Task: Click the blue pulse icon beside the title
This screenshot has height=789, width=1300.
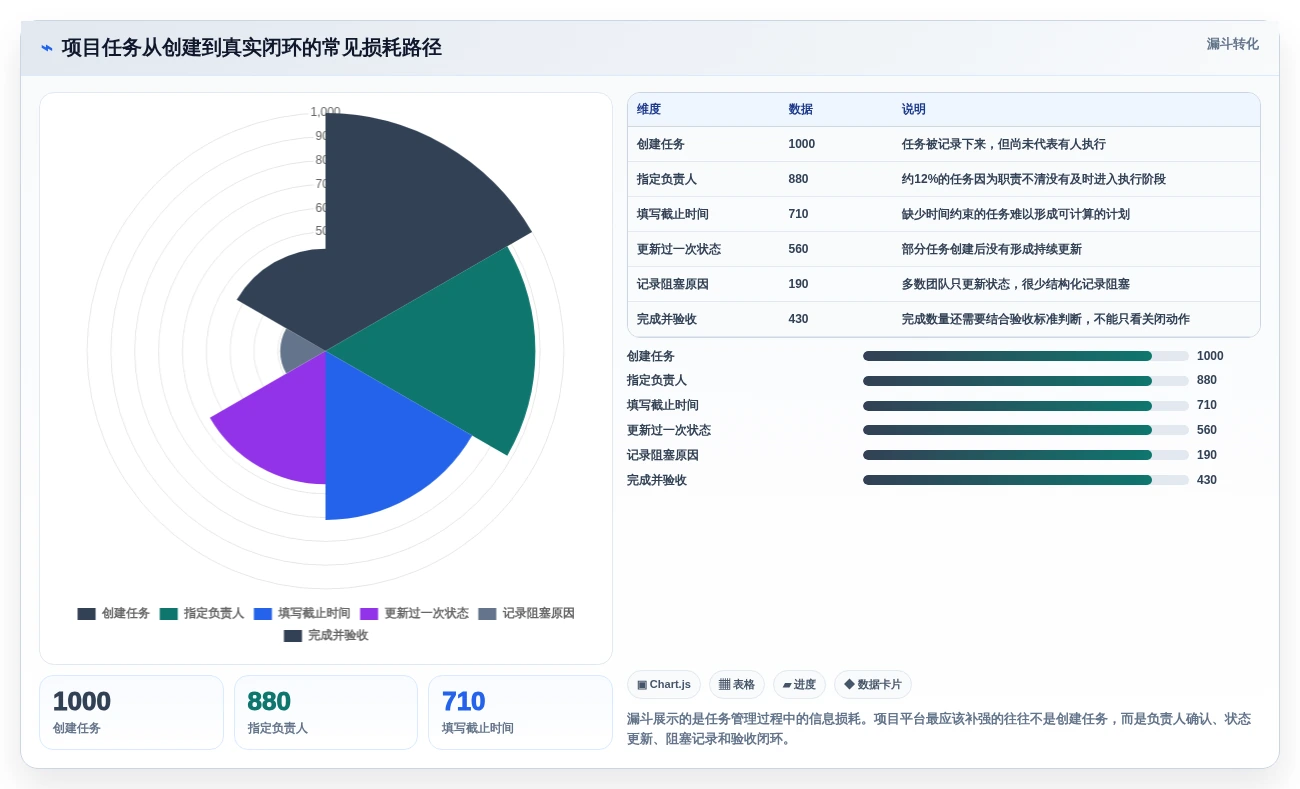Action: pyautogui.click(x=47, y=47)
